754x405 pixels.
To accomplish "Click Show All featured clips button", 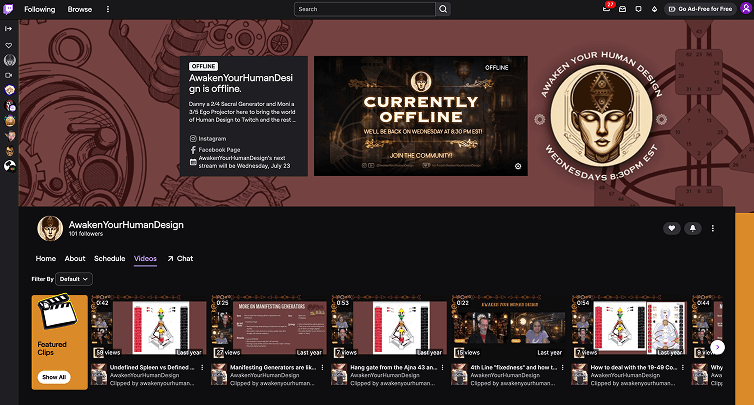I will point(54,377).
